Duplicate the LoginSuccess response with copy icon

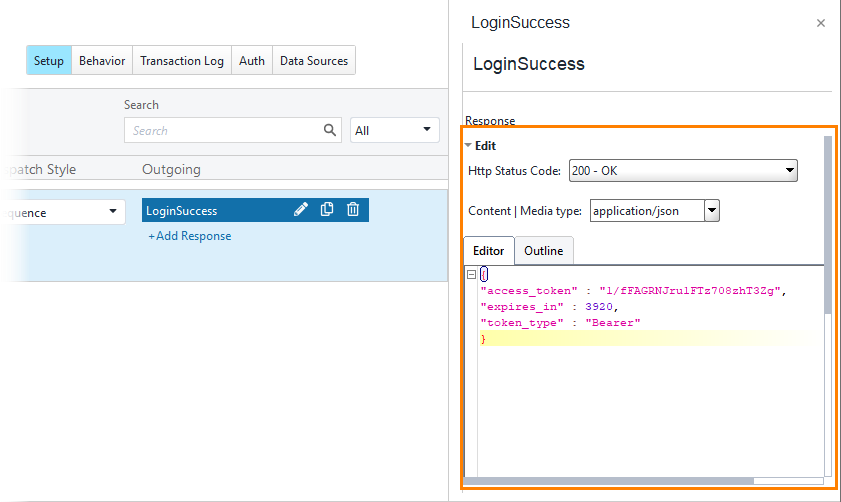coord(327,209)
